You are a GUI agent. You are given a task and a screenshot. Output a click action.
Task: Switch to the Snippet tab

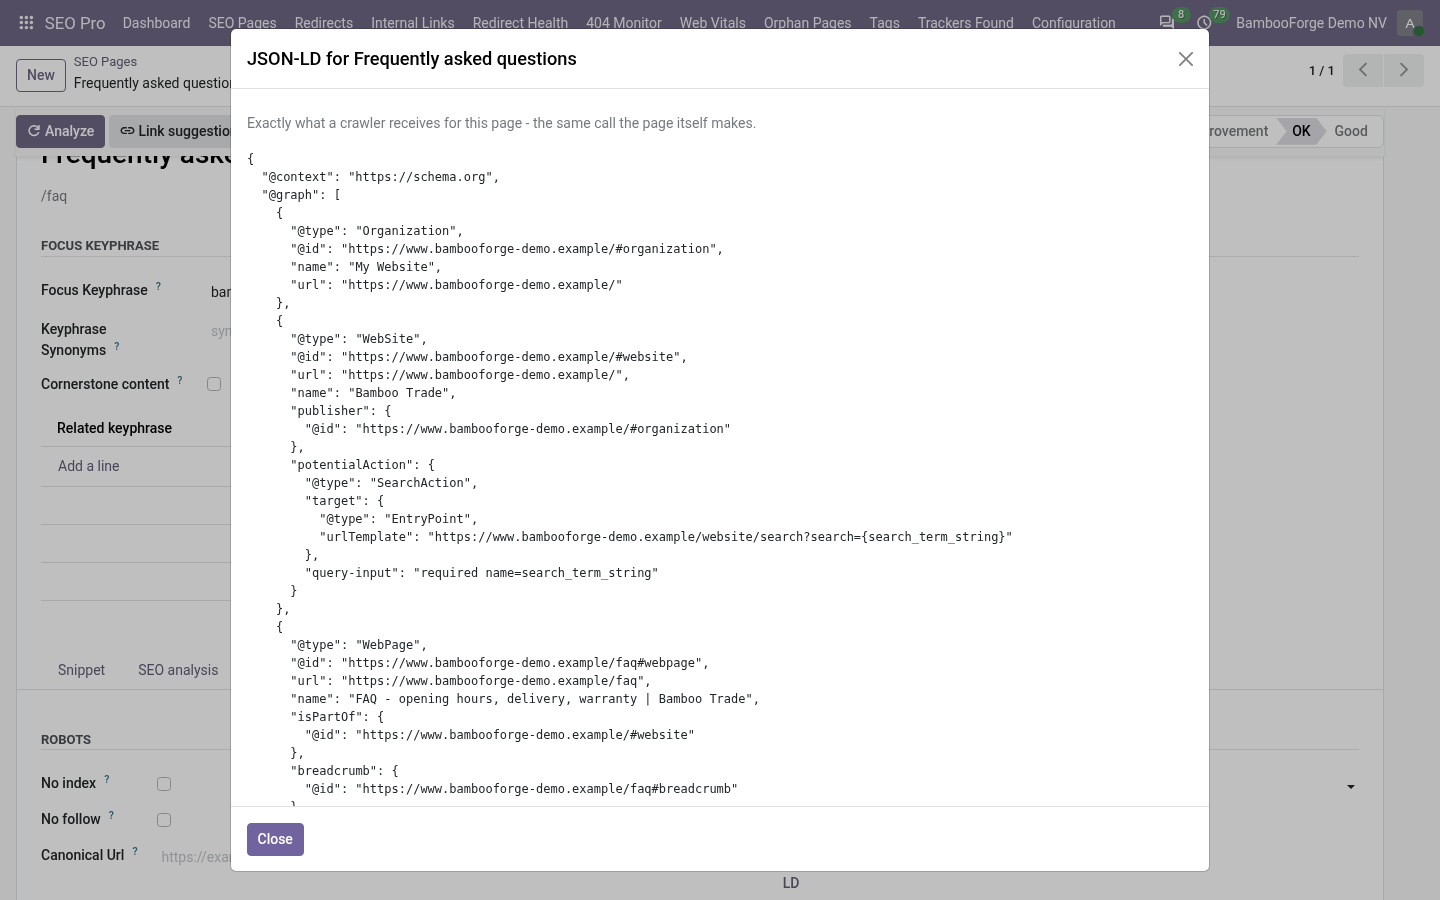tap(81, 670)
